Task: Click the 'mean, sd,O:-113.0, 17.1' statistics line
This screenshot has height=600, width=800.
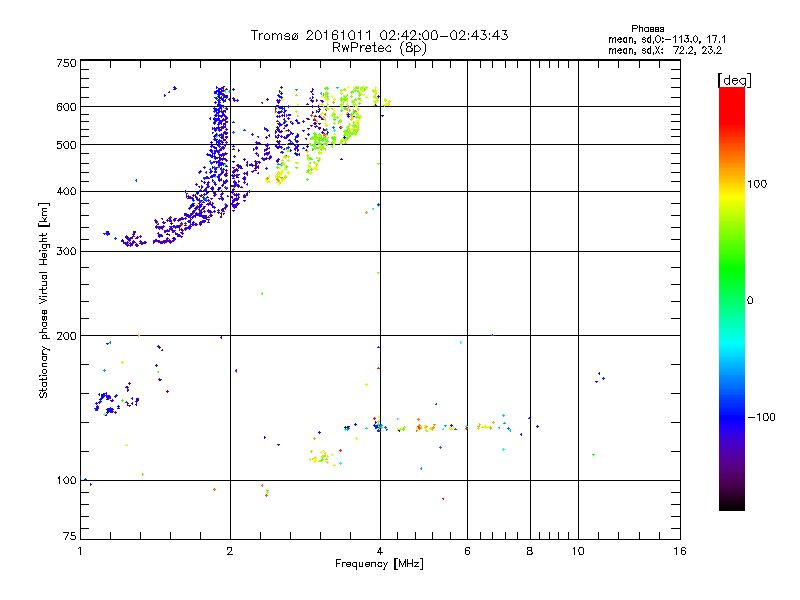Action: [x=667, y=40]
